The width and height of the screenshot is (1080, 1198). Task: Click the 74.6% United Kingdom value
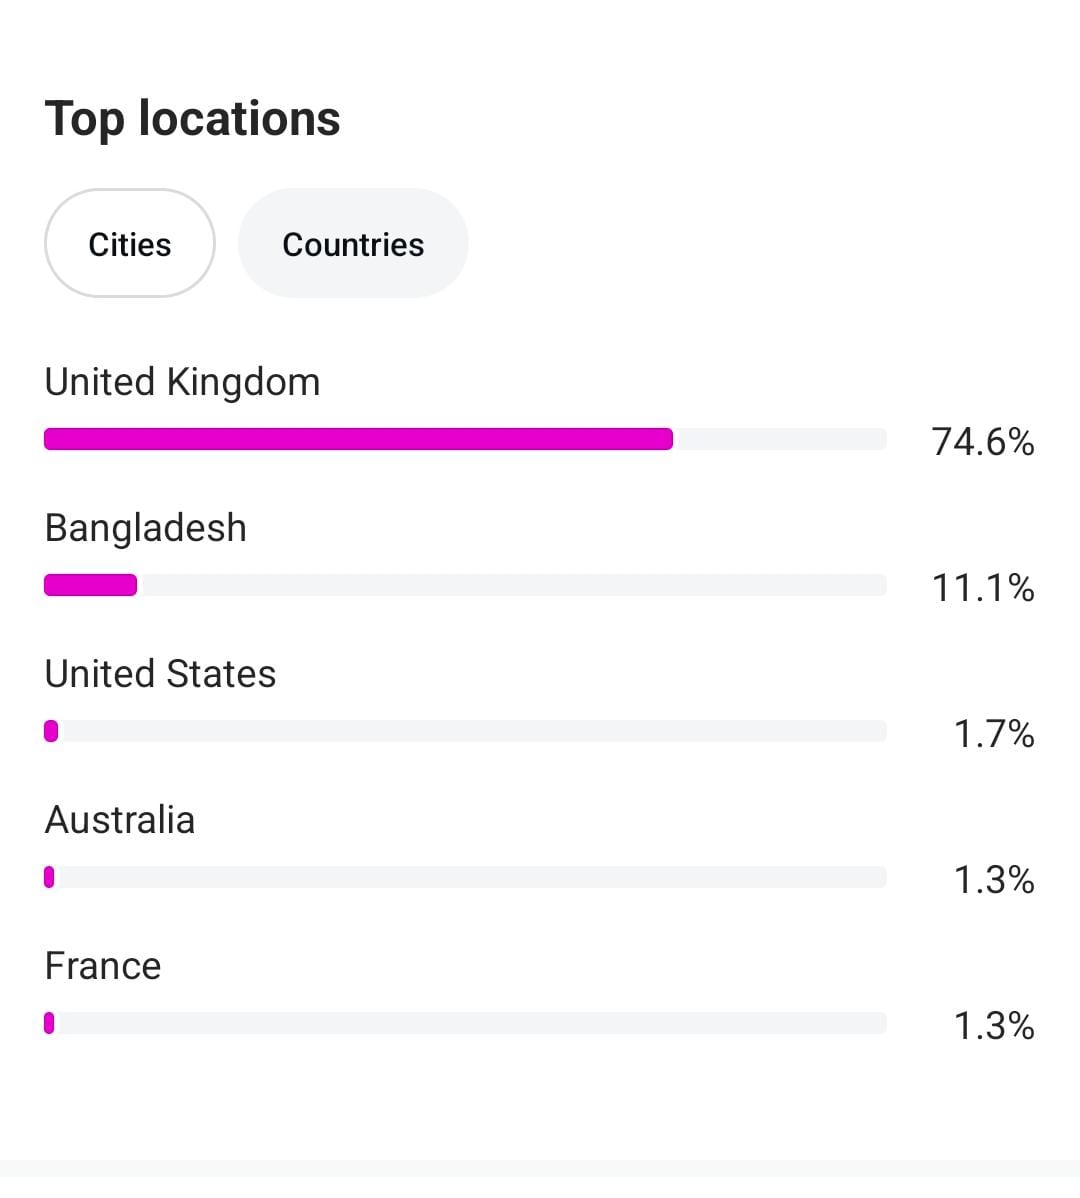(x=983, y=441)
